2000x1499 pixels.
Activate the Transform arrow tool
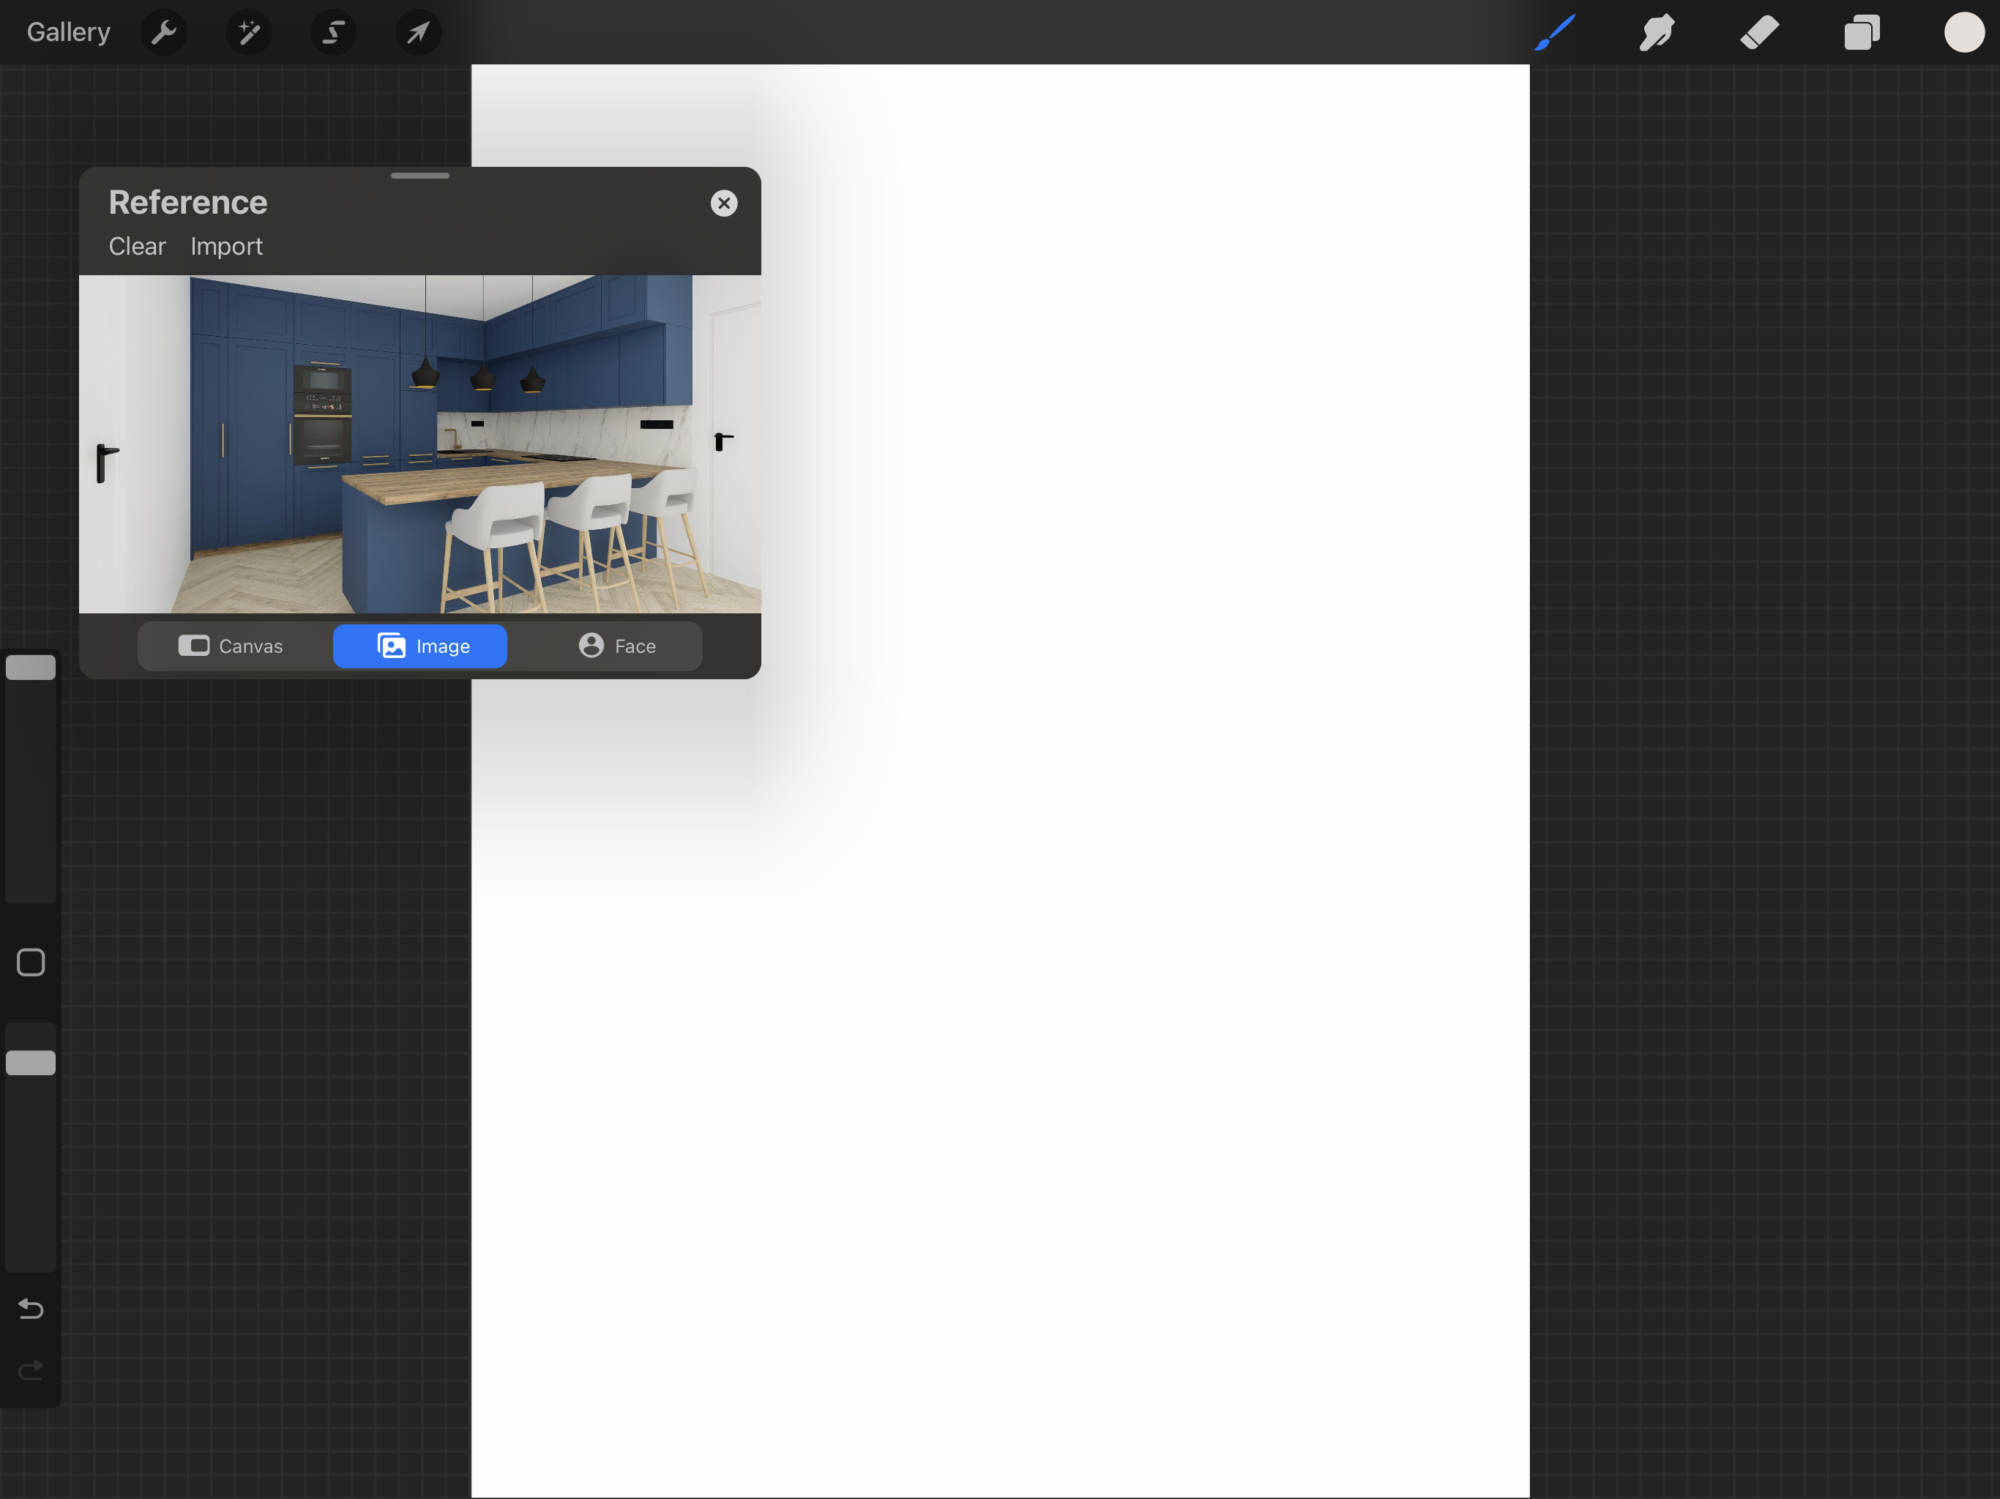click(x=418, y=32)
